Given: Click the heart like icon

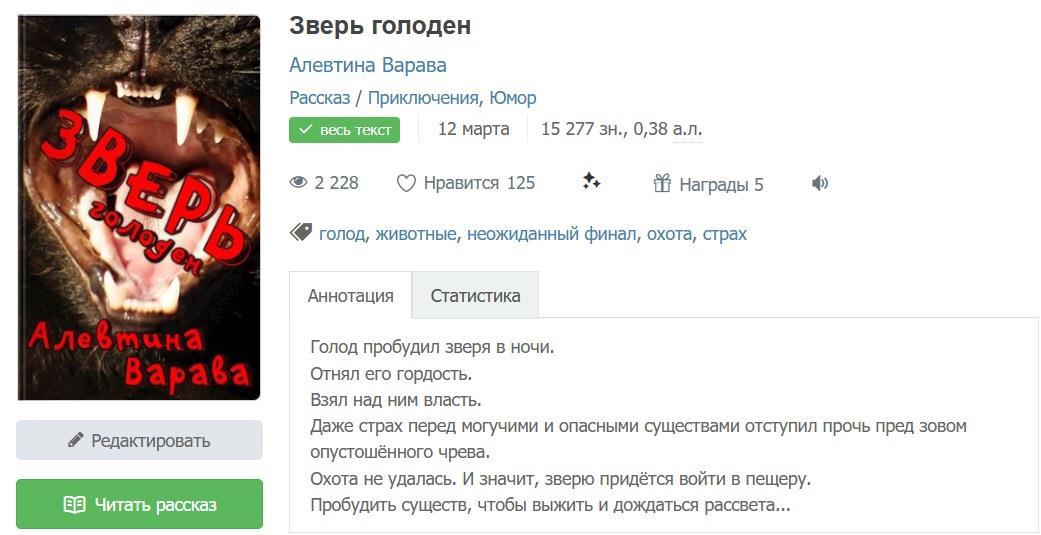Looking at the screenshot, I should tap(406, 183).
